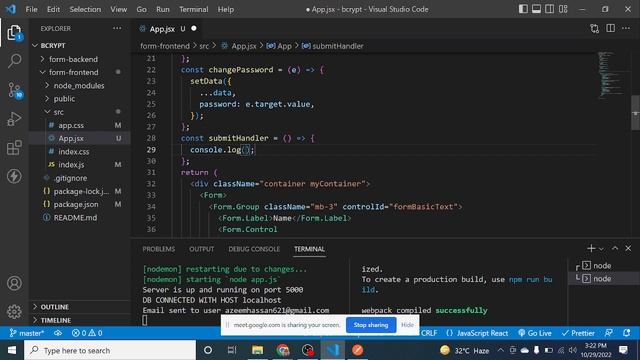Close the terminal panel

tap(628, 248)
